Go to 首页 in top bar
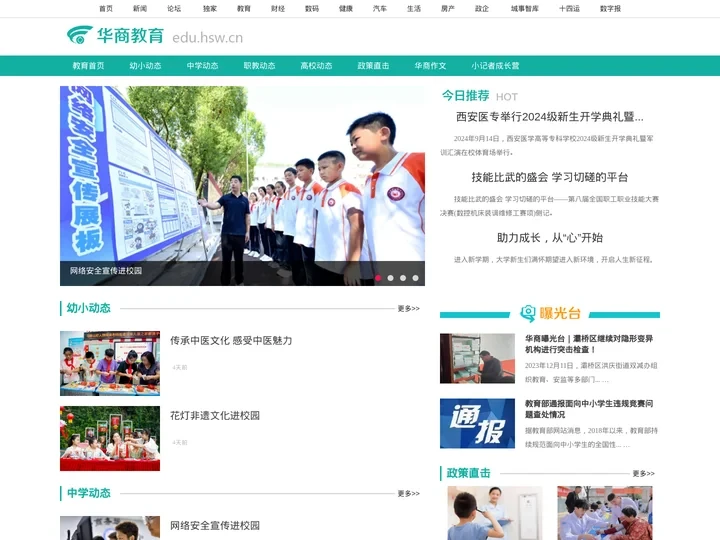This screenshot has width=720, height=540. [106, 9]
